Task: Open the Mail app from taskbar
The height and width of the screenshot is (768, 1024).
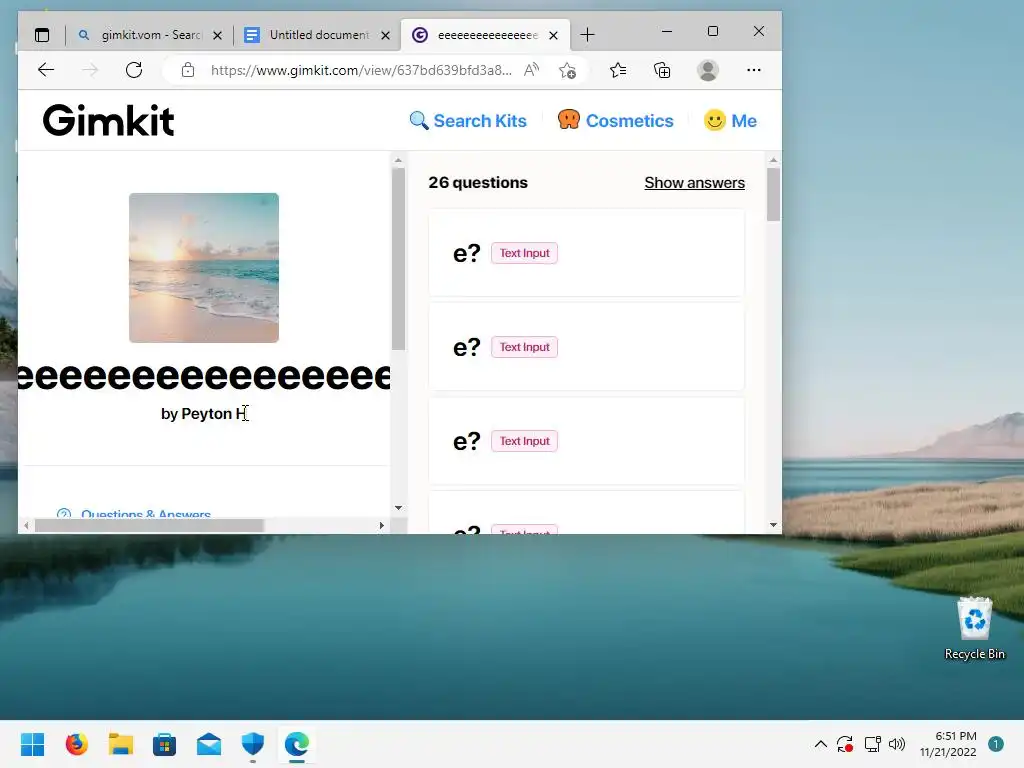Action: point(209,744)
